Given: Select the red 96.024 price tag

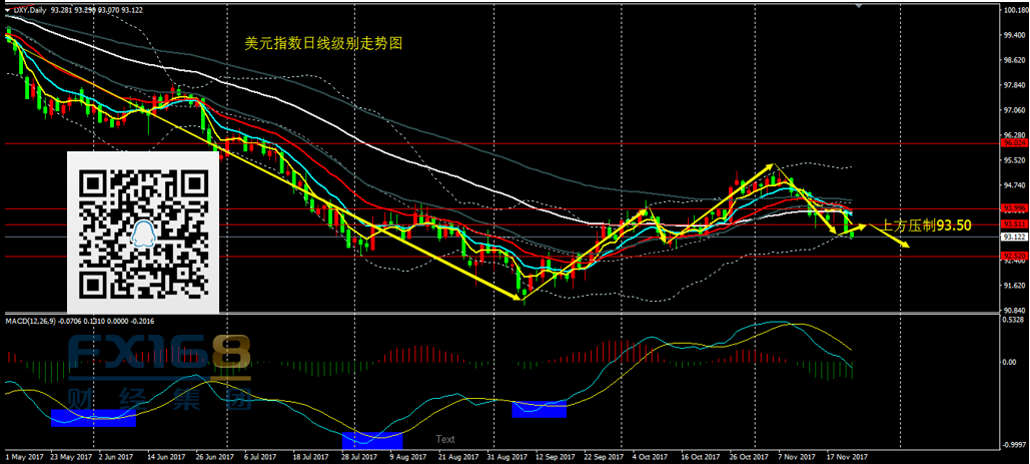Looking at the screenshot, I should point(1013,144).
